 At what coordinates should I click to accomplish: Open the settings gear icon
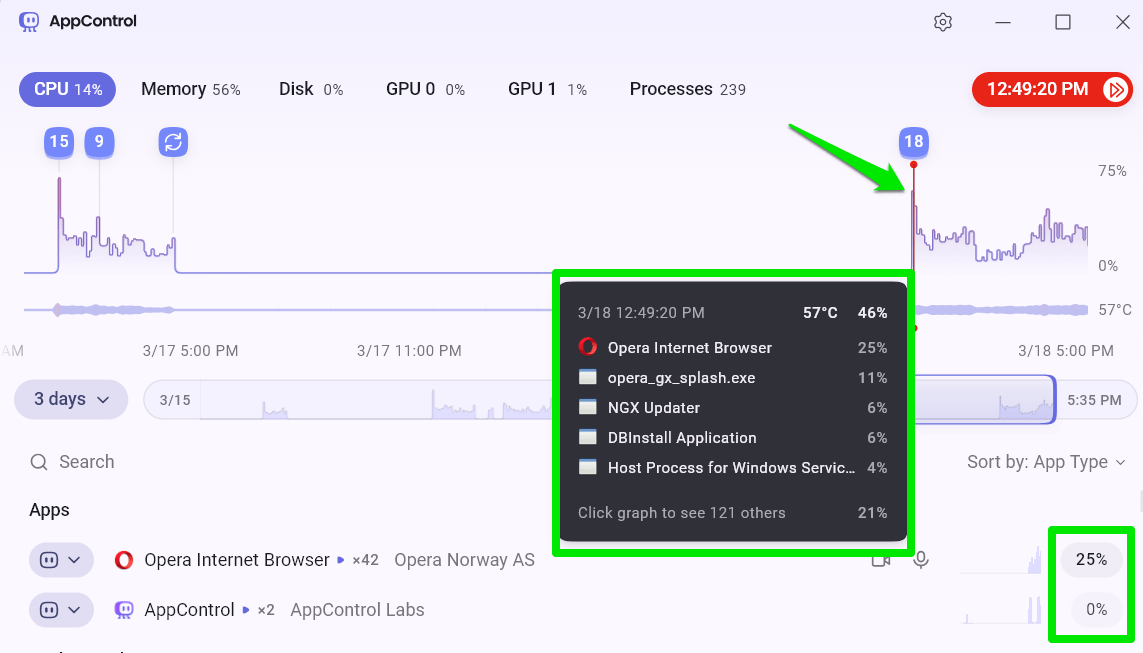(x=942, y=22)
